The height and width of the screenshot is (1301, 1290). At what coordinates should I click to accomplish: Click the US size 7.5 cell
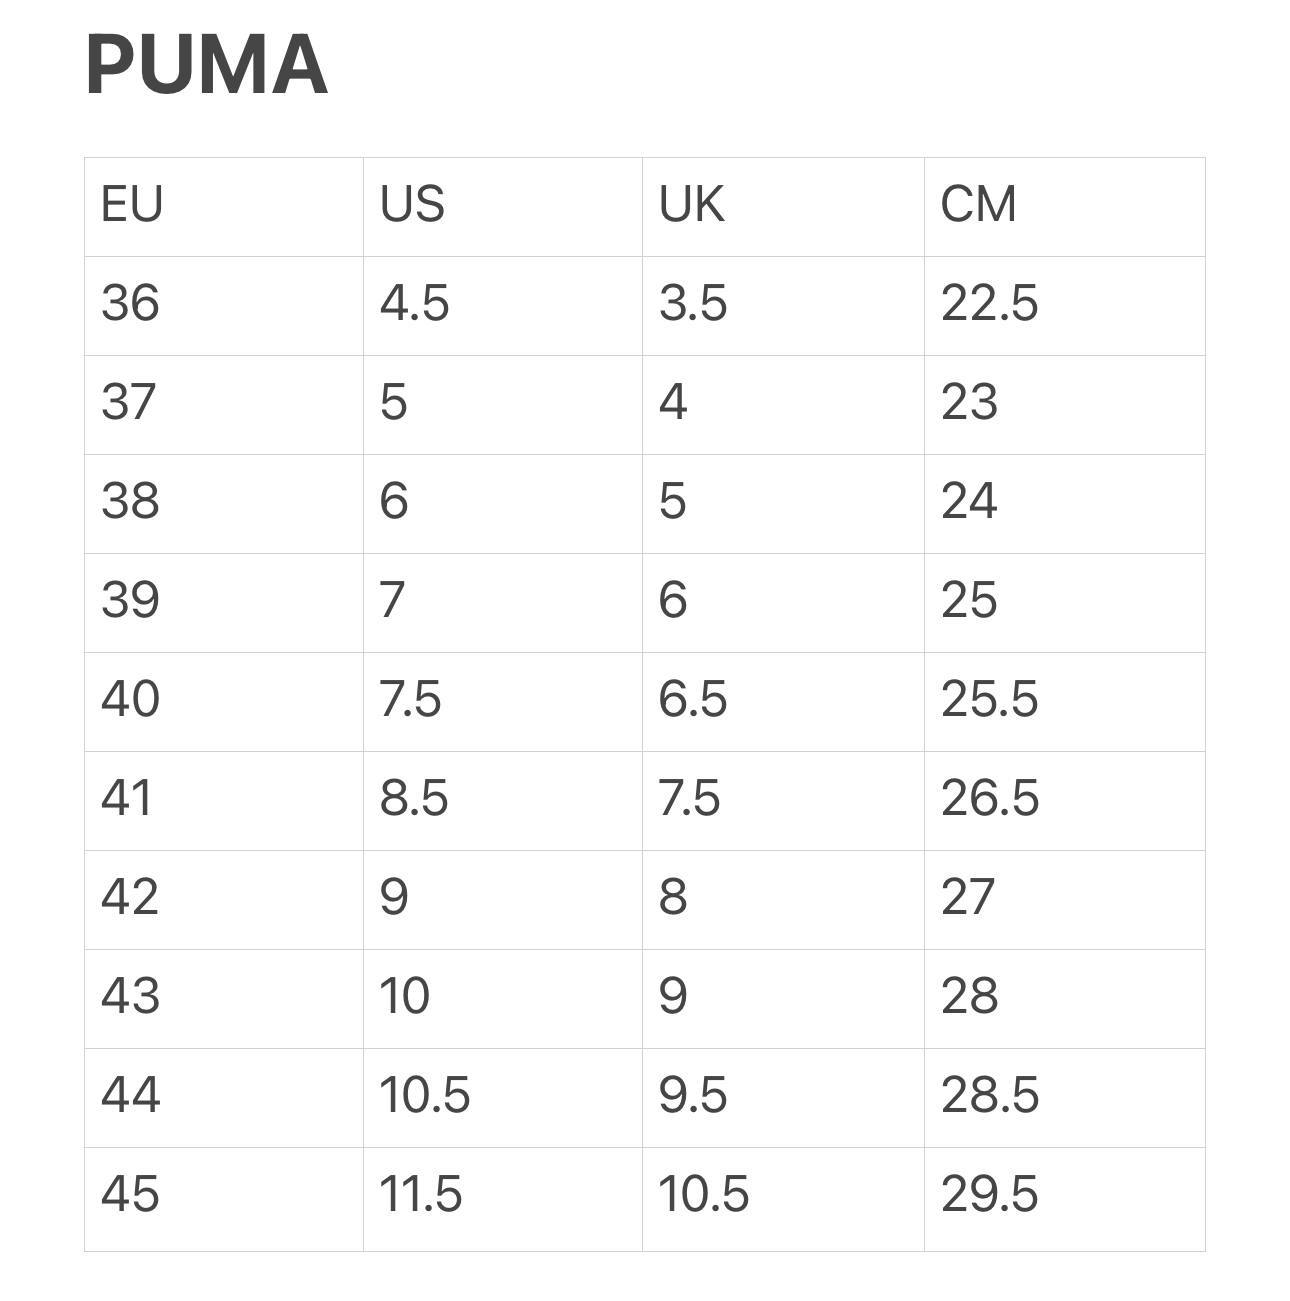(410, 699)
